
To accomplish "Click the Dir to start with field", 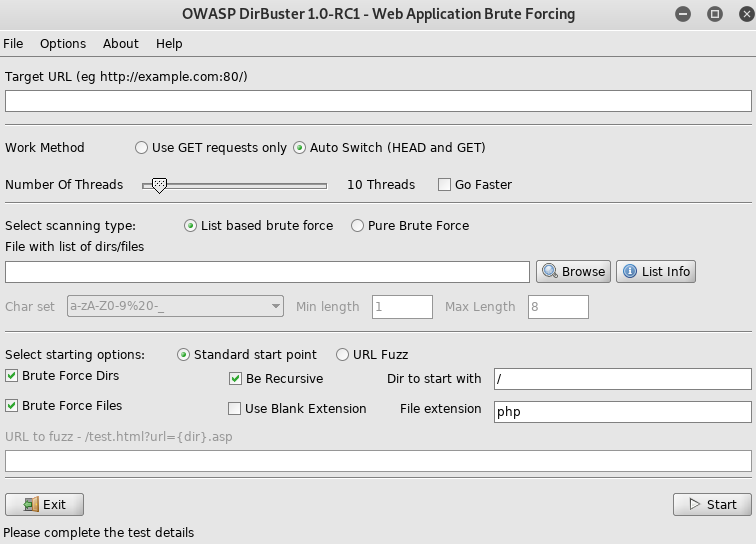I will 623,379.
